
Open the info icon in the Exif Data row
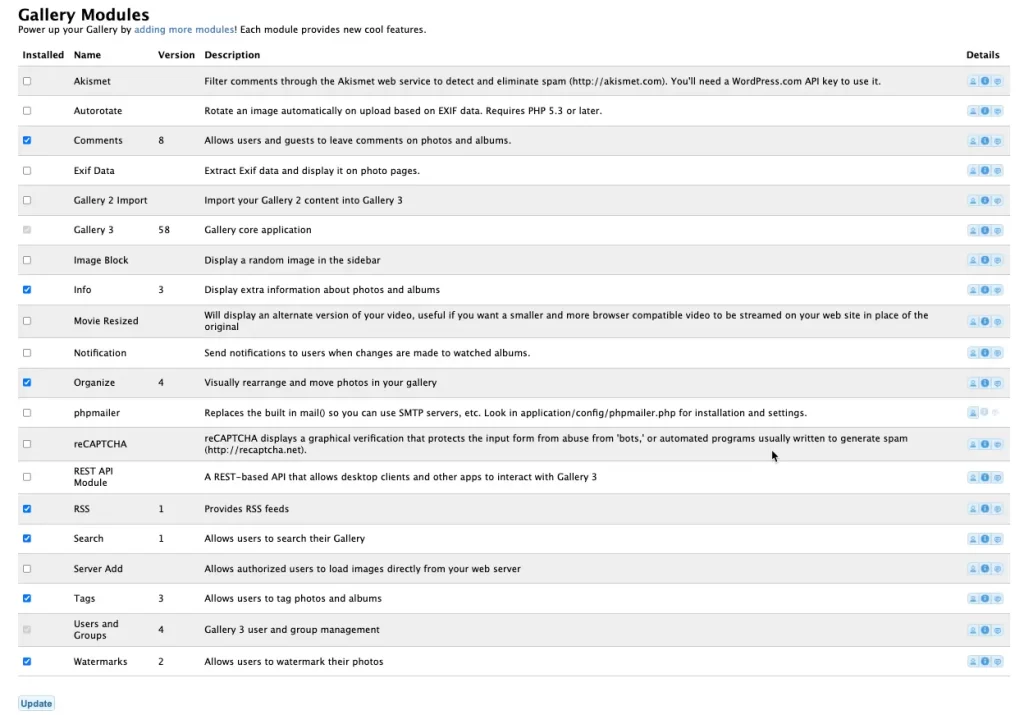[x=985, y=171]
